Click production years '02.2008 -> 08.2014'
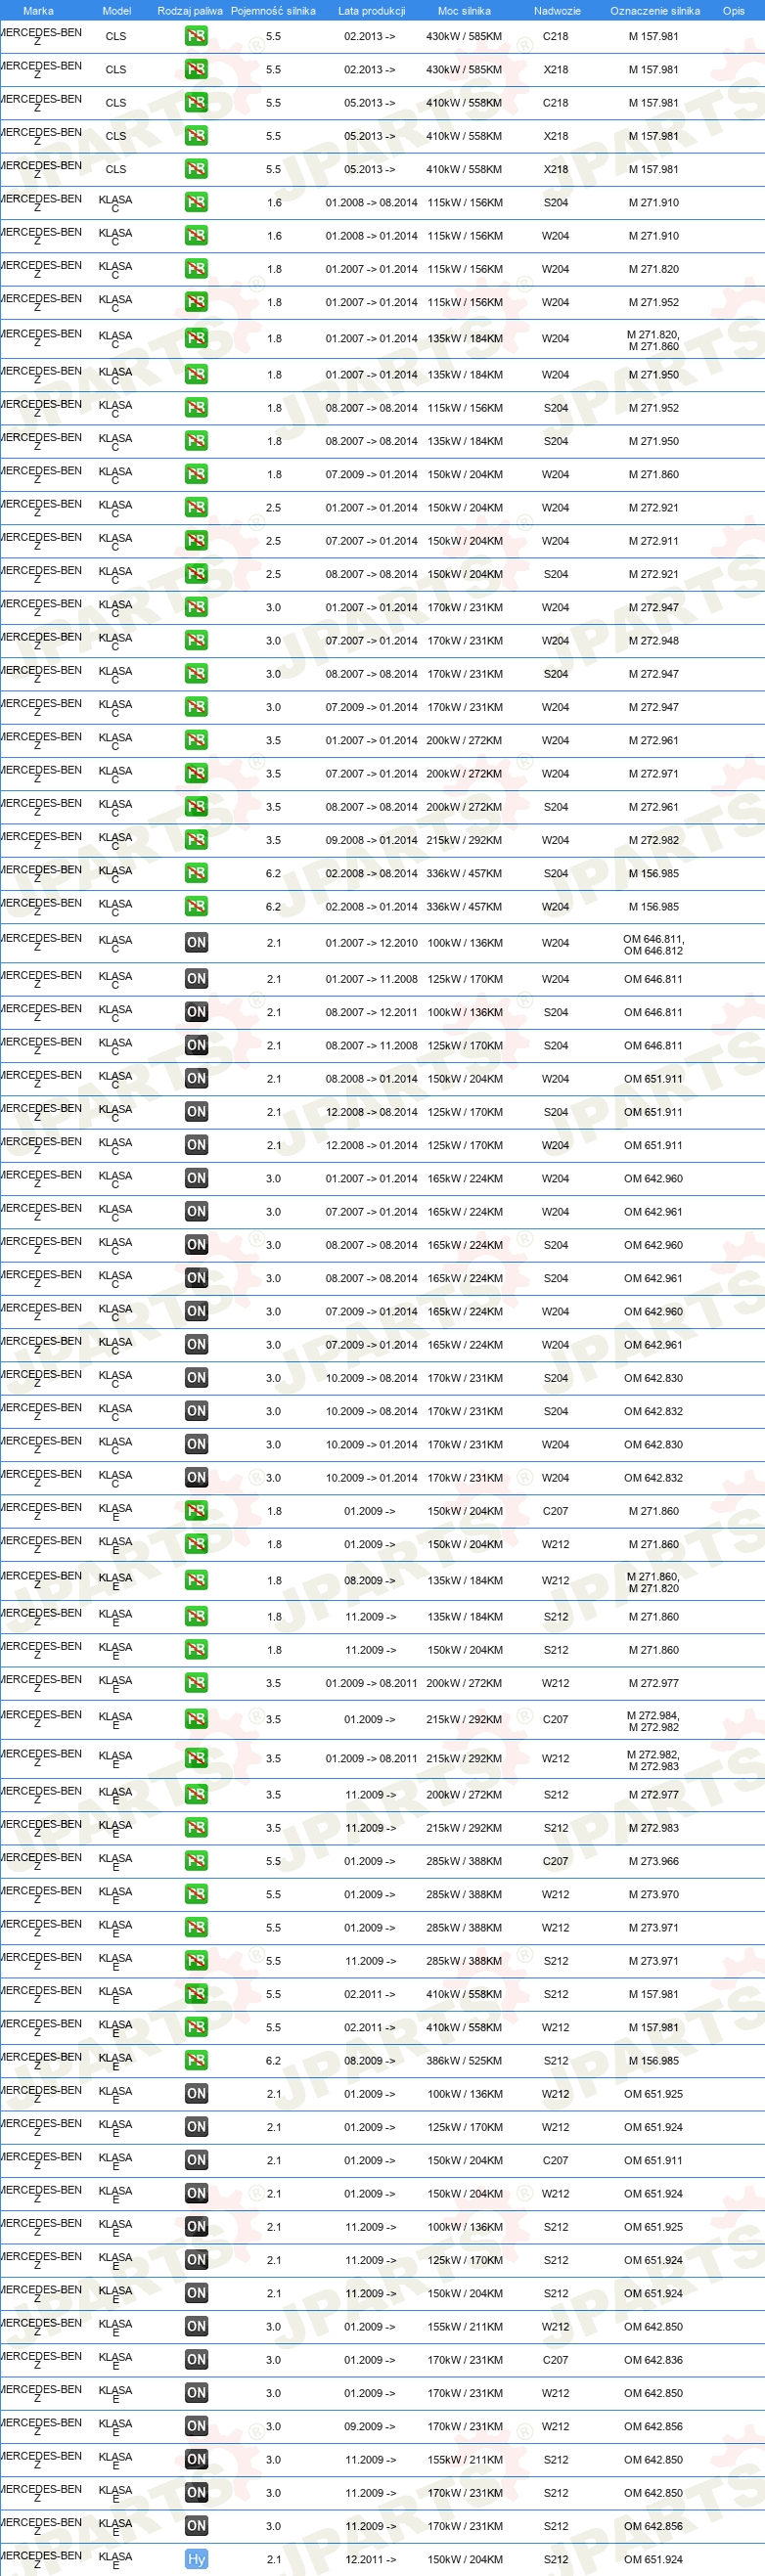This screenshot has height=2576, width=765. coord(371,874)
